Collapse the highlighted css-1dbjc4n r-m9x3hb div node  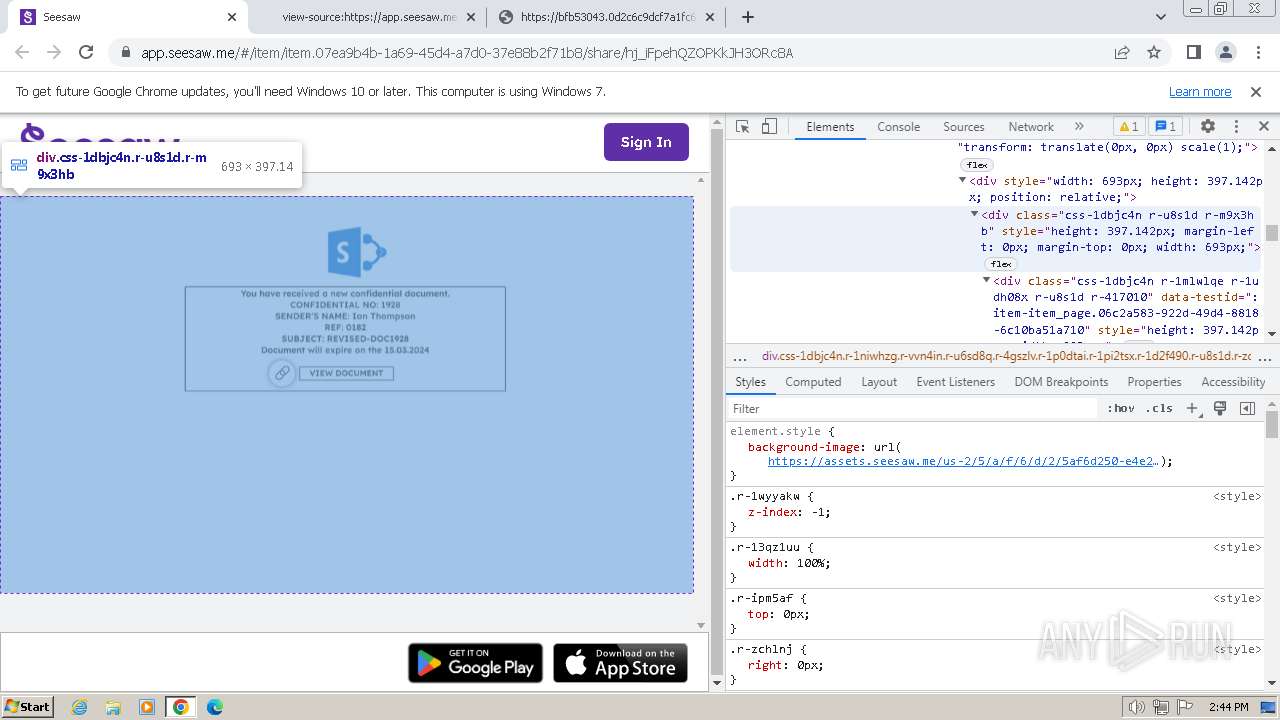click(x=975, y=215)
